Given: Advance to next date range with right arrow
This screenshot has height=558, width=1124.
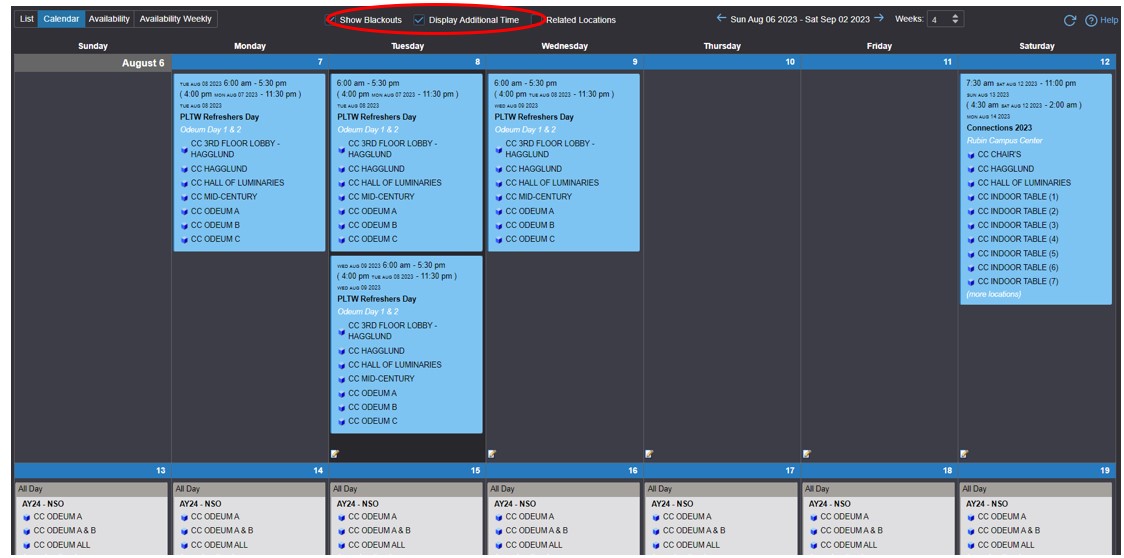Looking at the screenshot, I should 879,18.
